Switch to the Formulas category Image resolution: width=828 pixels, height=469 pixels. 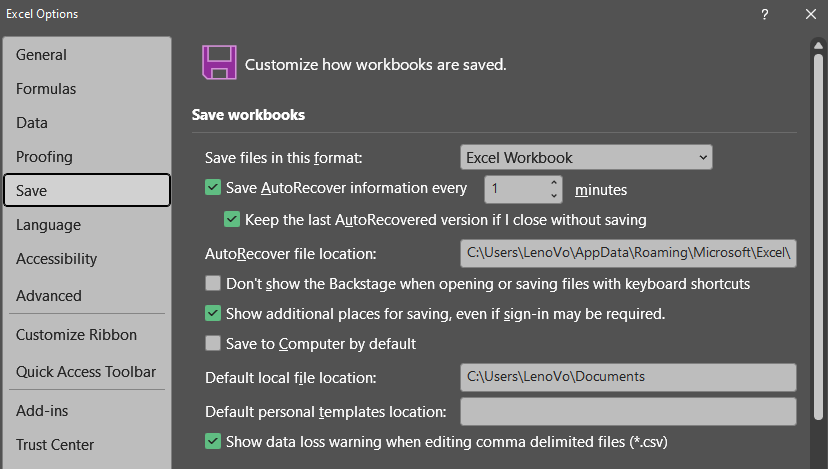pyautogui.click(x=46, y=89)
